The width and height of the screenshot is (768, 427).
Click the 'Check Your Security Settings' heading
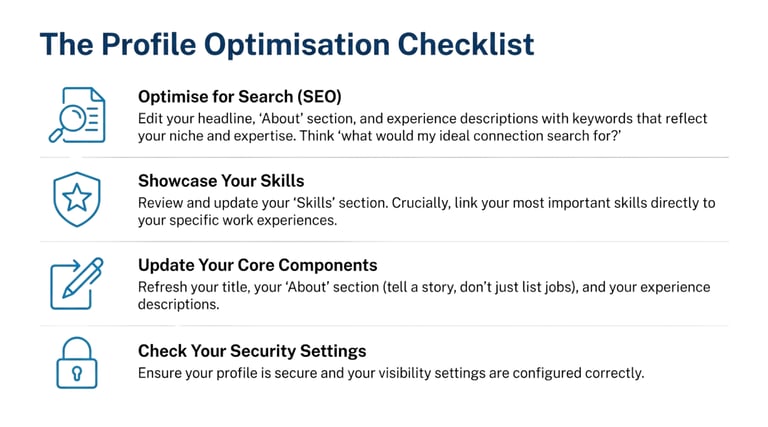point(252,351)
